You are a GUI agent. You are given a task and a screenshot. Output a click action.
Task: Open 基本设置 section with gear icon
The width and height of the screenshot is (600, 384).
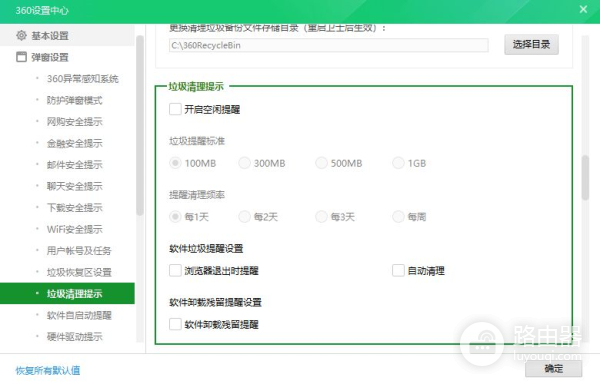pyautogui.click(x=67, y=36)
